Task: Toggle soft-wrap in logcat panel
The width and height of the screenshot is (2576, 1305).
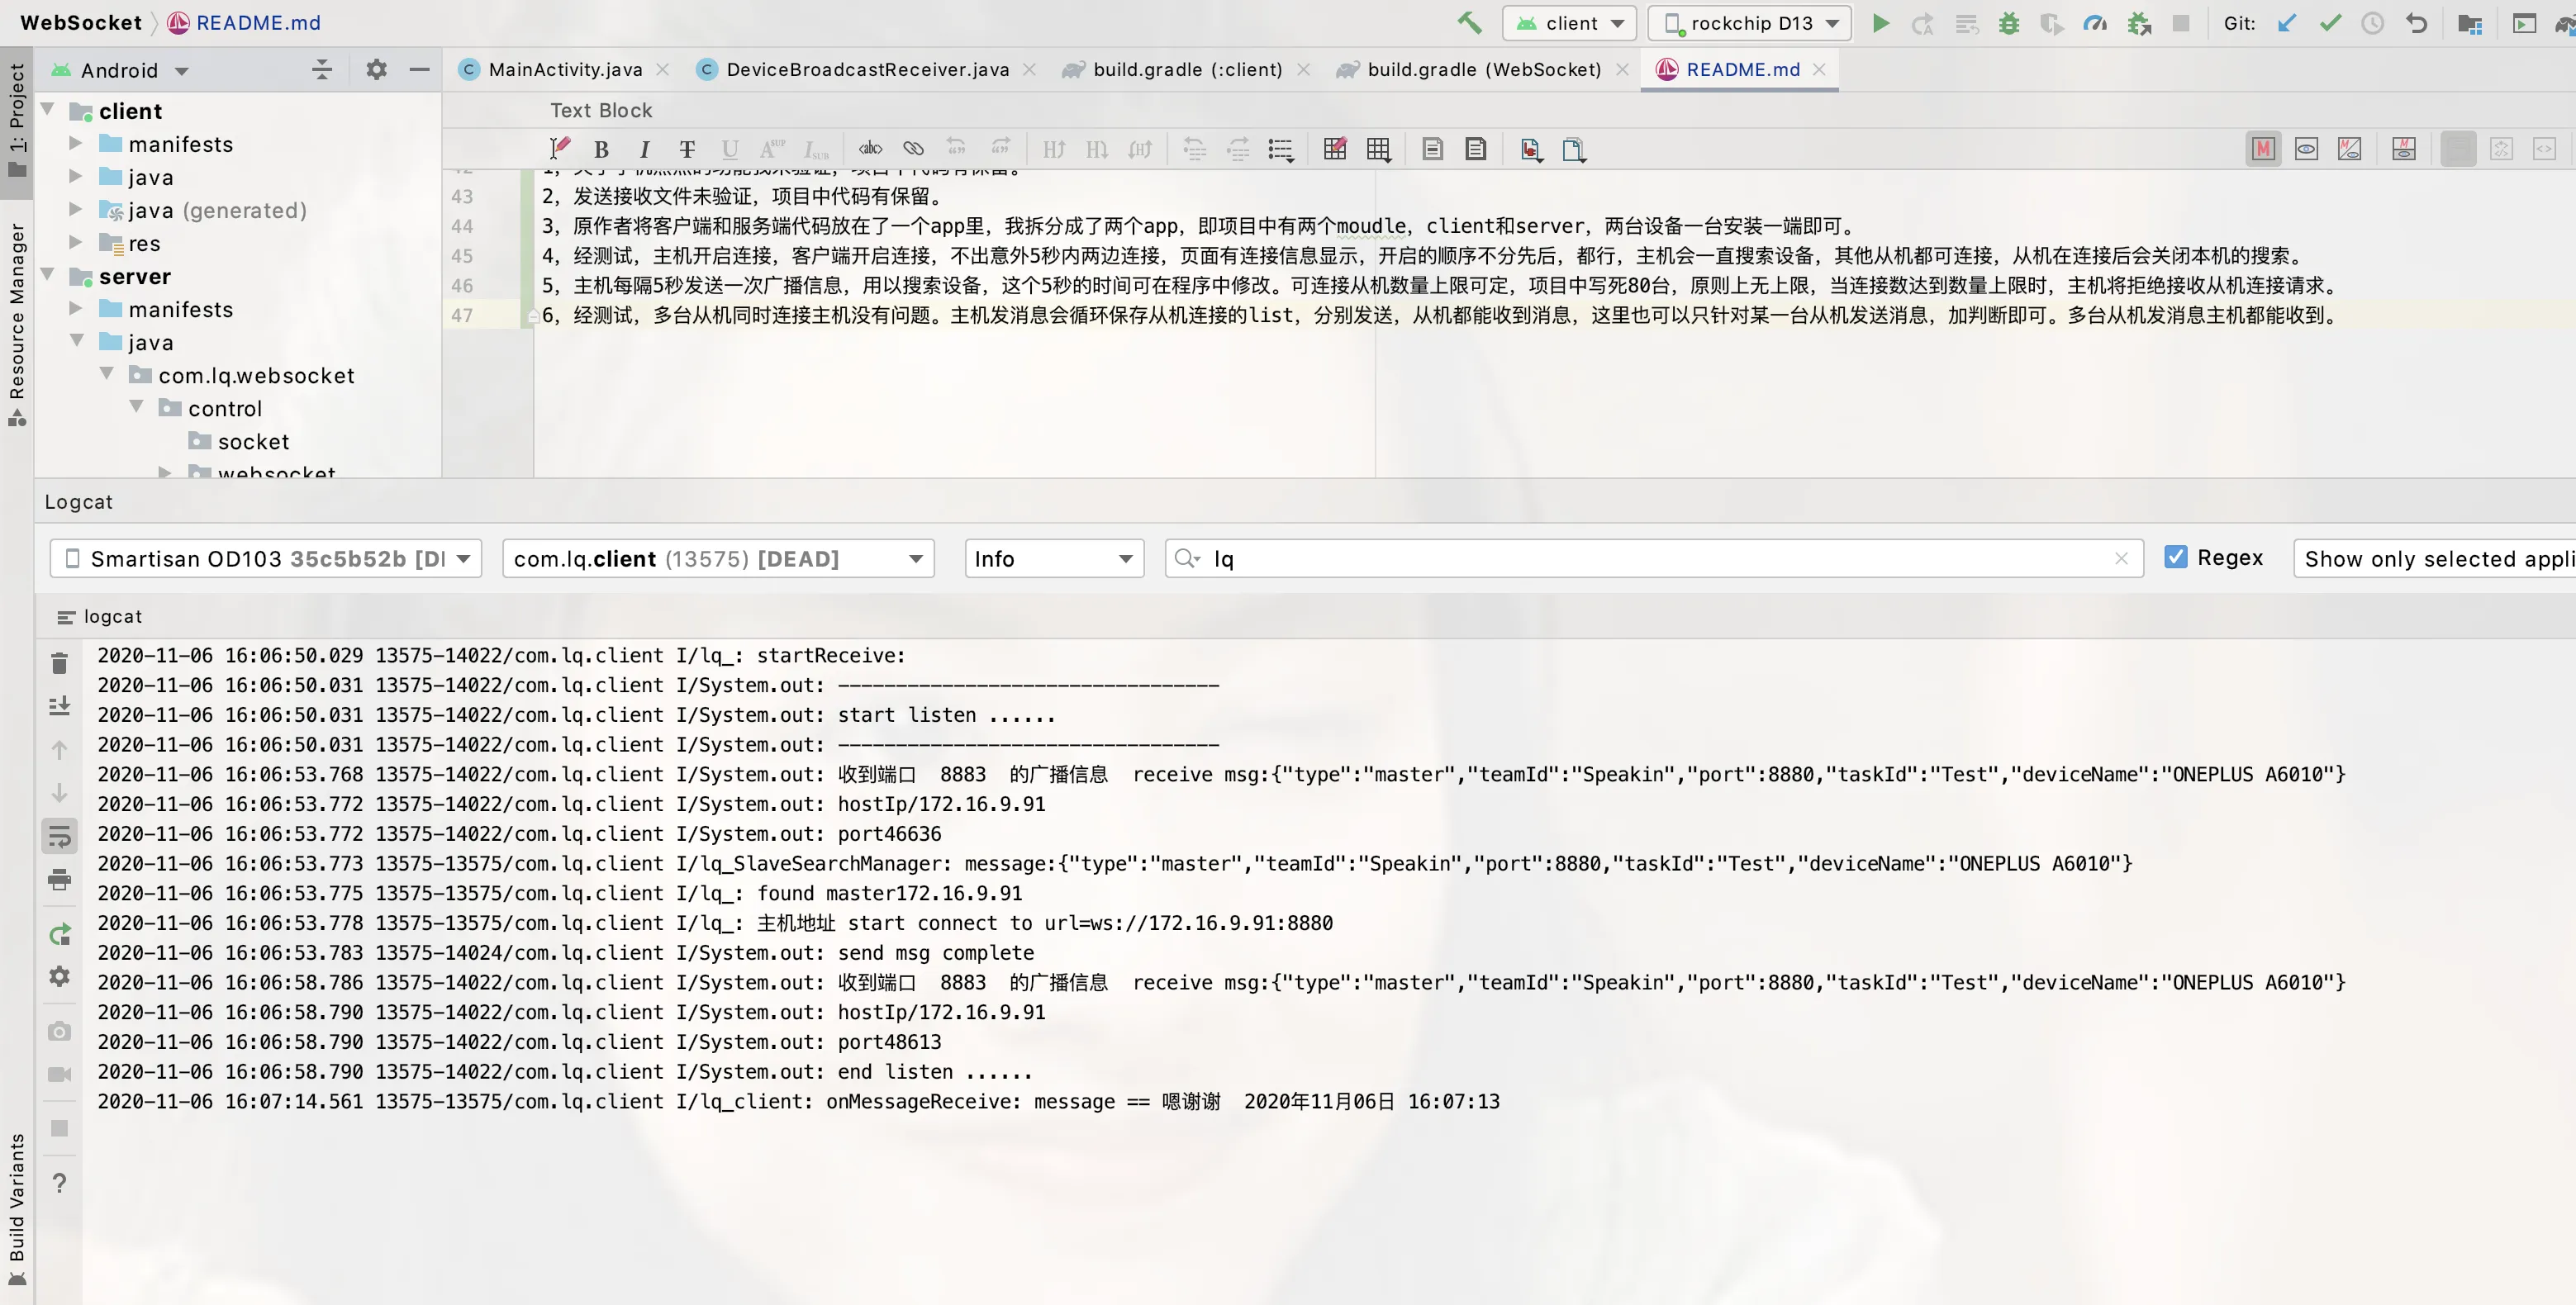Action: pos(59,836)
